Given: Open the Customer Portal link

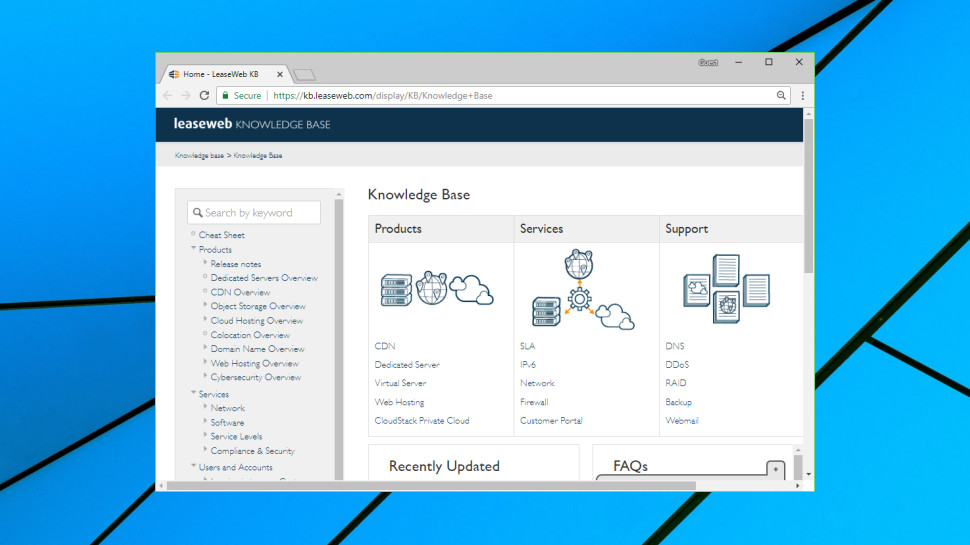Looking at the screenshot, I should pyautogui.click(x=551, y=421).
